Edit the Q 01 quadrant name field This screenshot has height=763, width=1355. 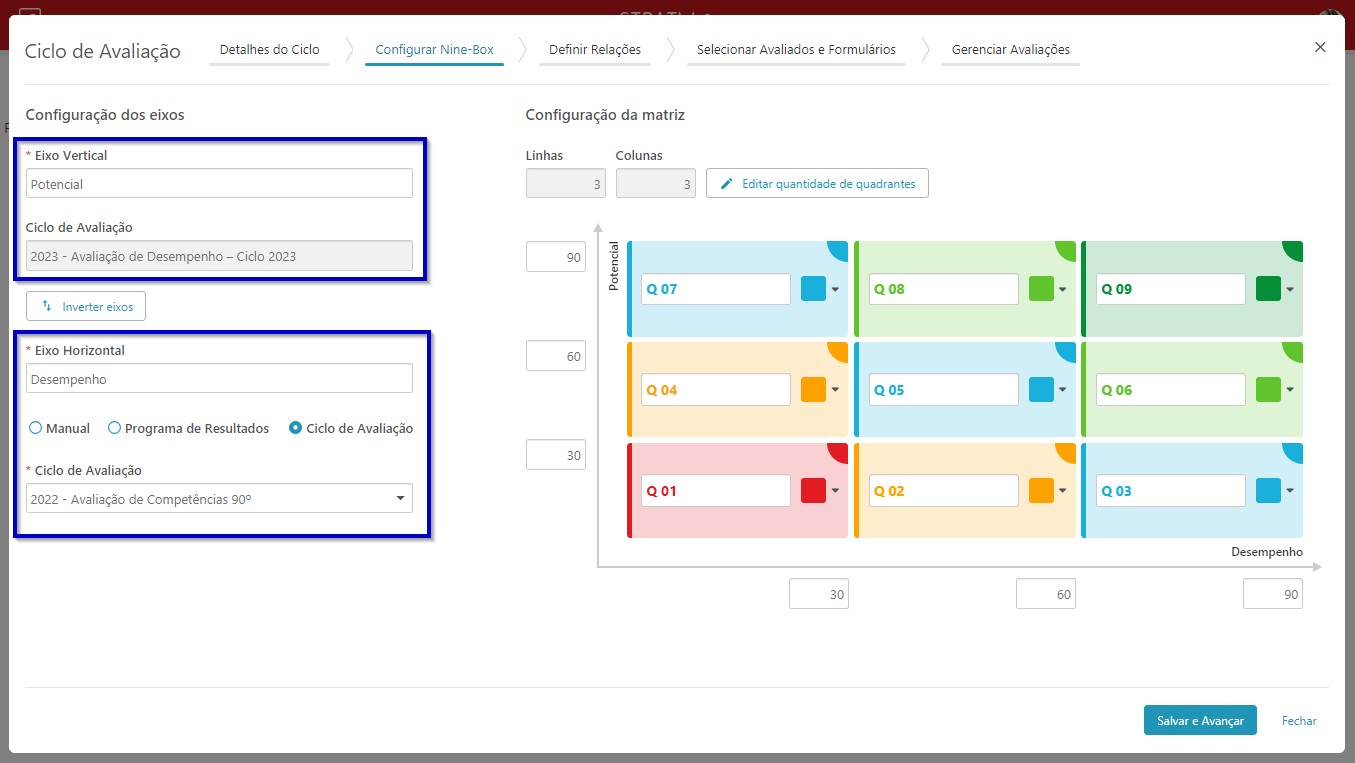click(x=716, y=491)
